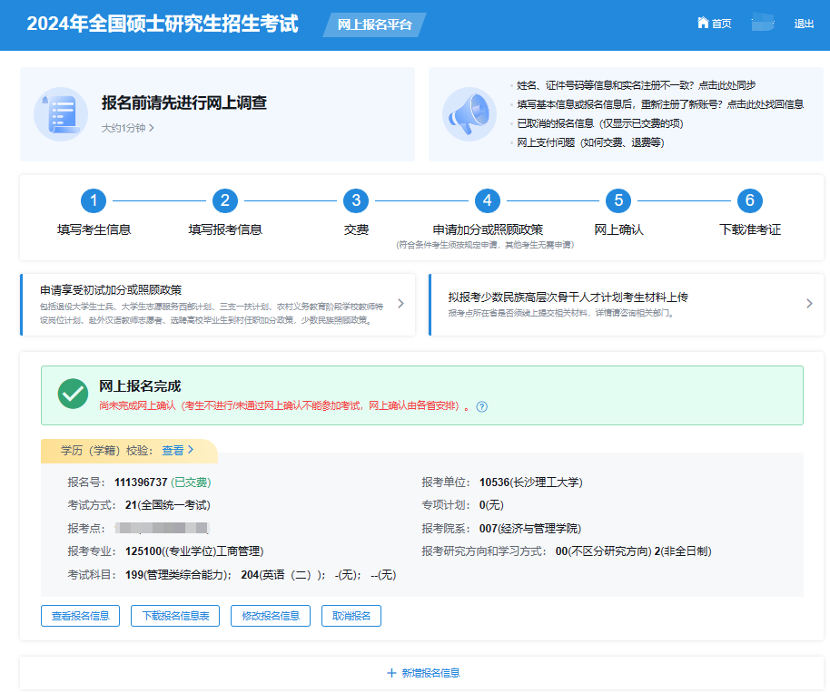Open the 网上报名平台 tab
Screen dimensions: 830x692
point(374,25)
